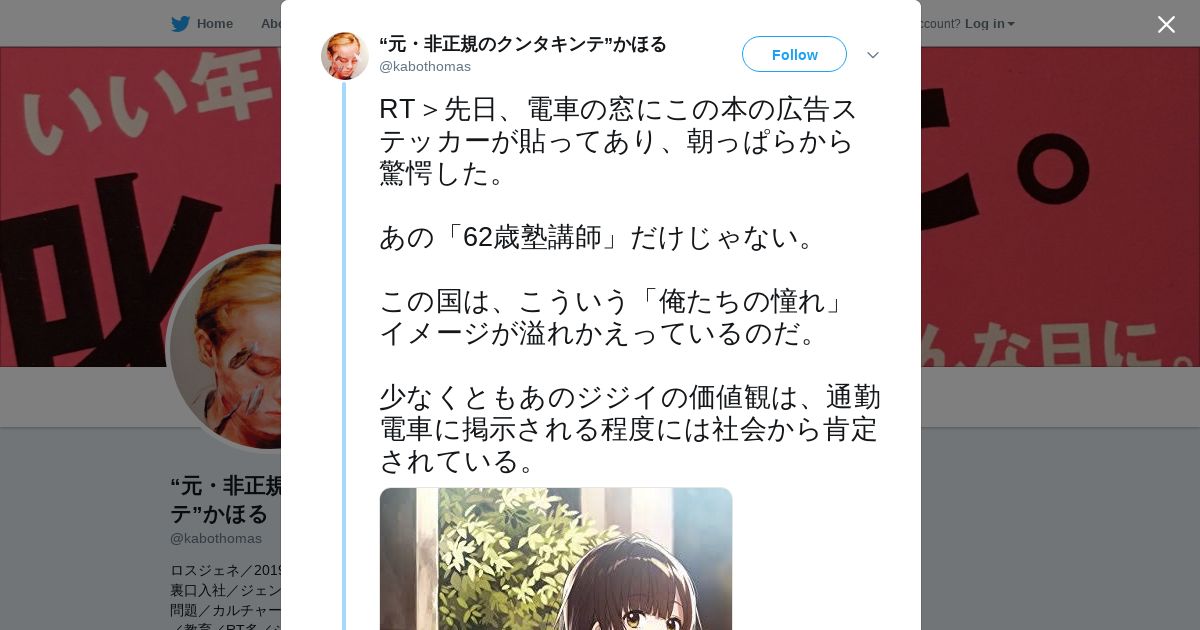The height and width of the screenshot is (630, 1200).
Task: Click the tweet text starting with RT
Action: click(618, 141)
